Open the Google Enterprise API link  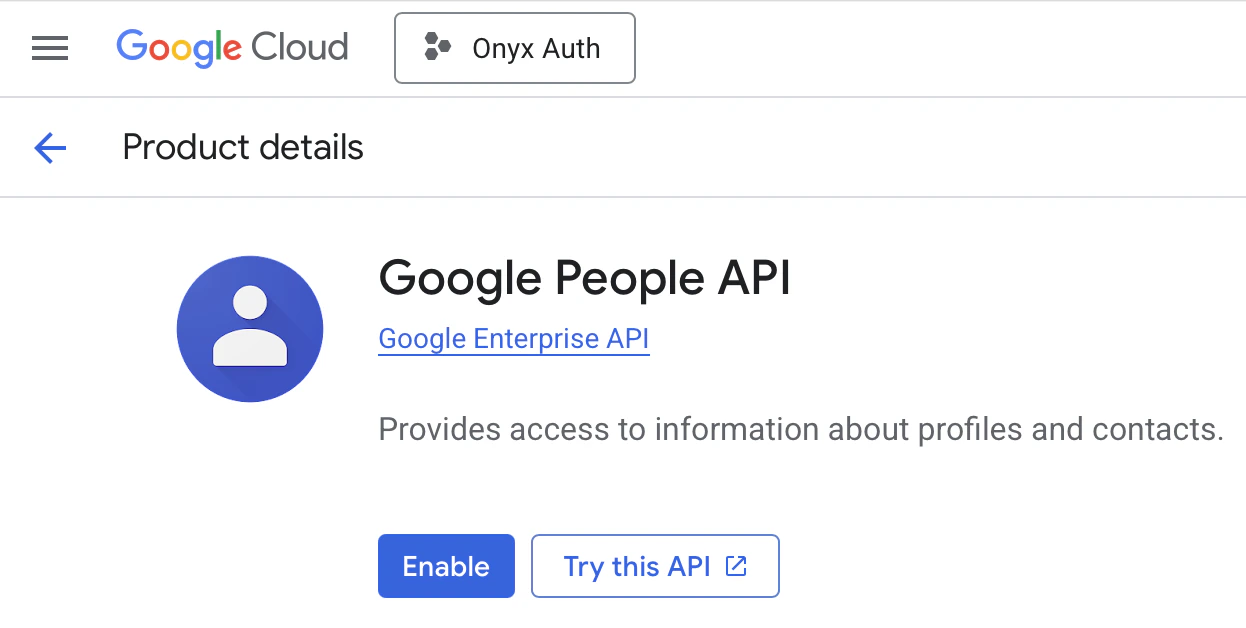click(x=513, y=339)
